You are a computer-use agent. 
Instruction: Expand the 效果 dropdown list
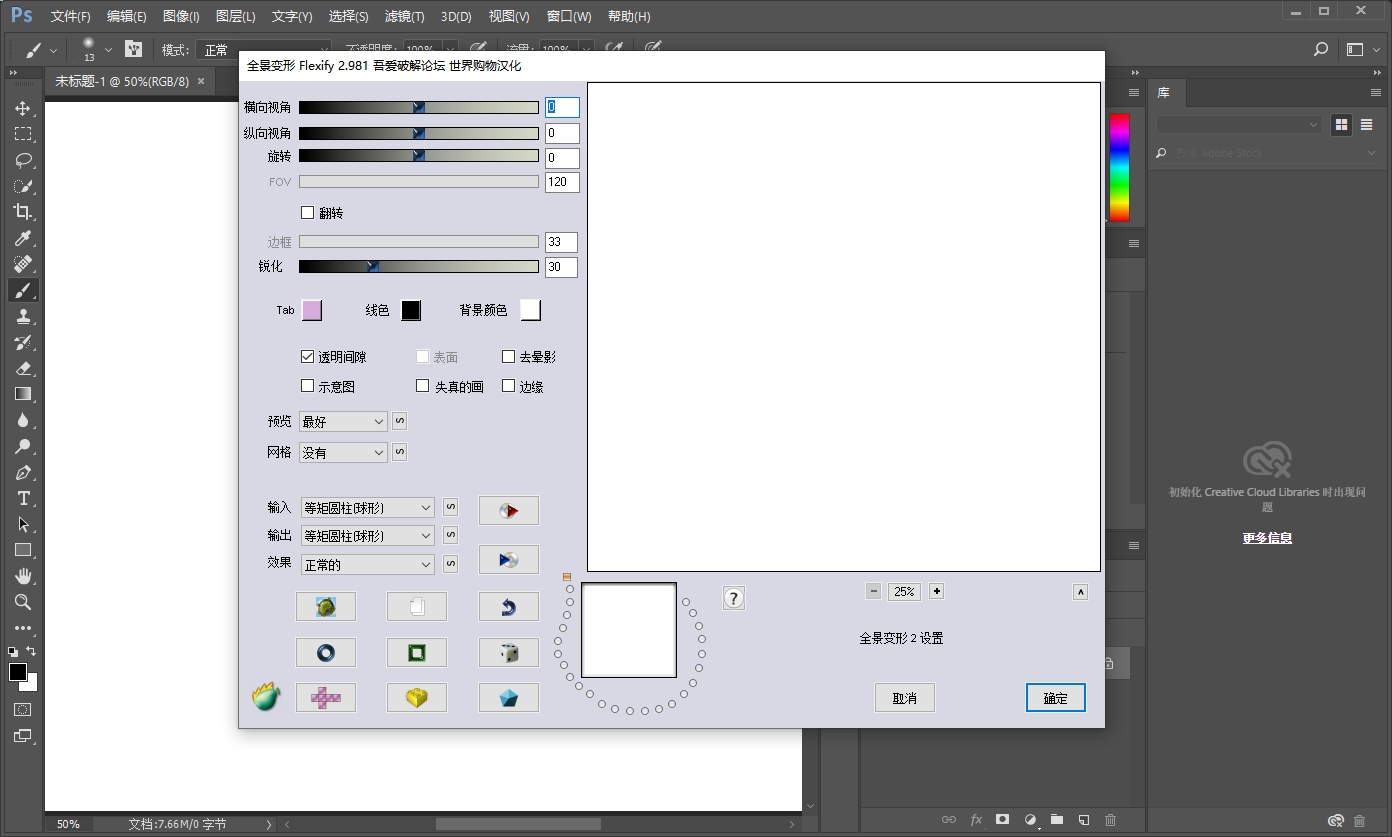pyautogui.click(x=368, y=565)
